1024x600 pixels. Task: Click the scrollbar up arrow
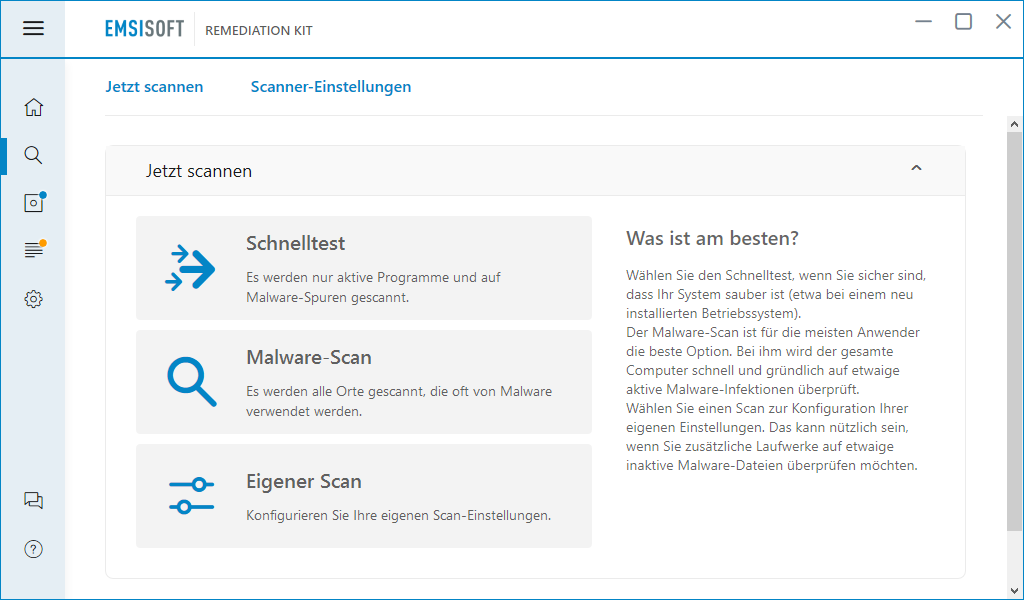(x=1014, y=123)
